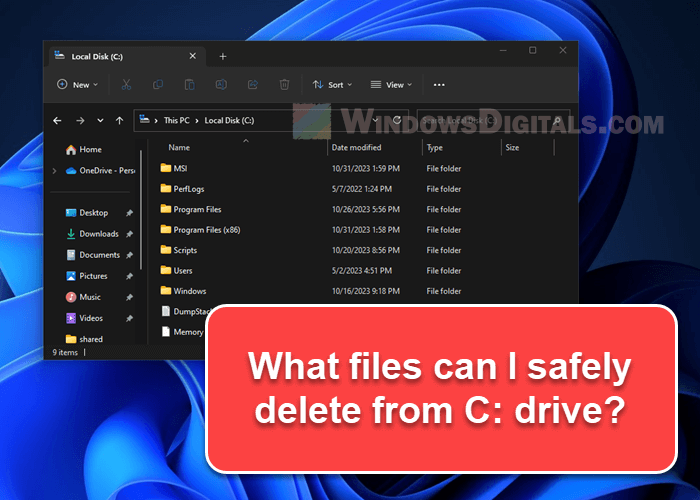This screenshot has width=700, height=500.
Task: Add a new tab with plus button
Action: pyautogui.click(x=223, y=56)
